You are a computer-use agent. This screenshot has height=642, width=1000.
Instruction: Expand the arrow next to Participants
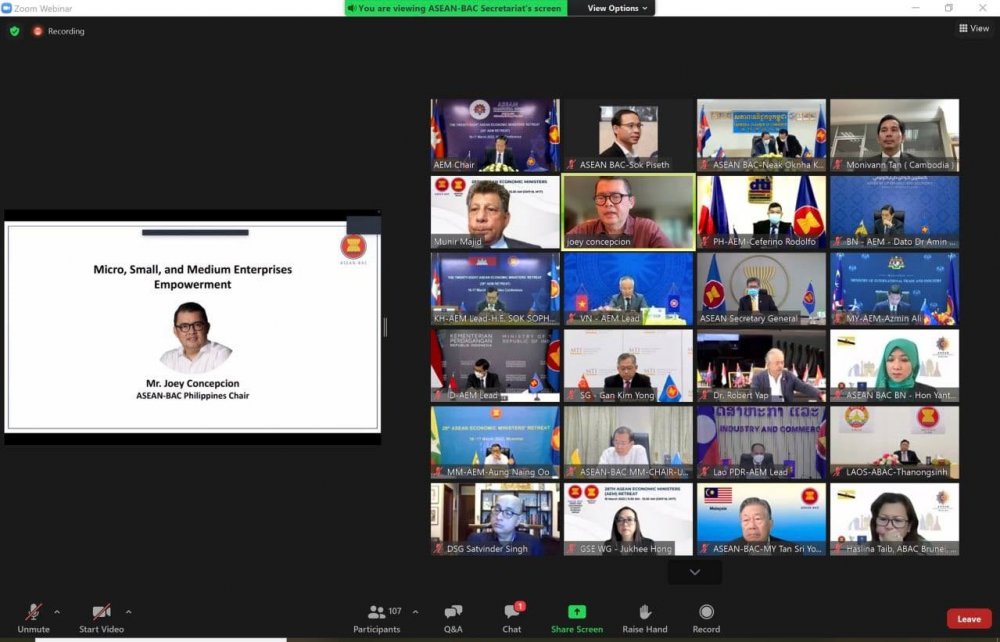[x=415, y=612]
